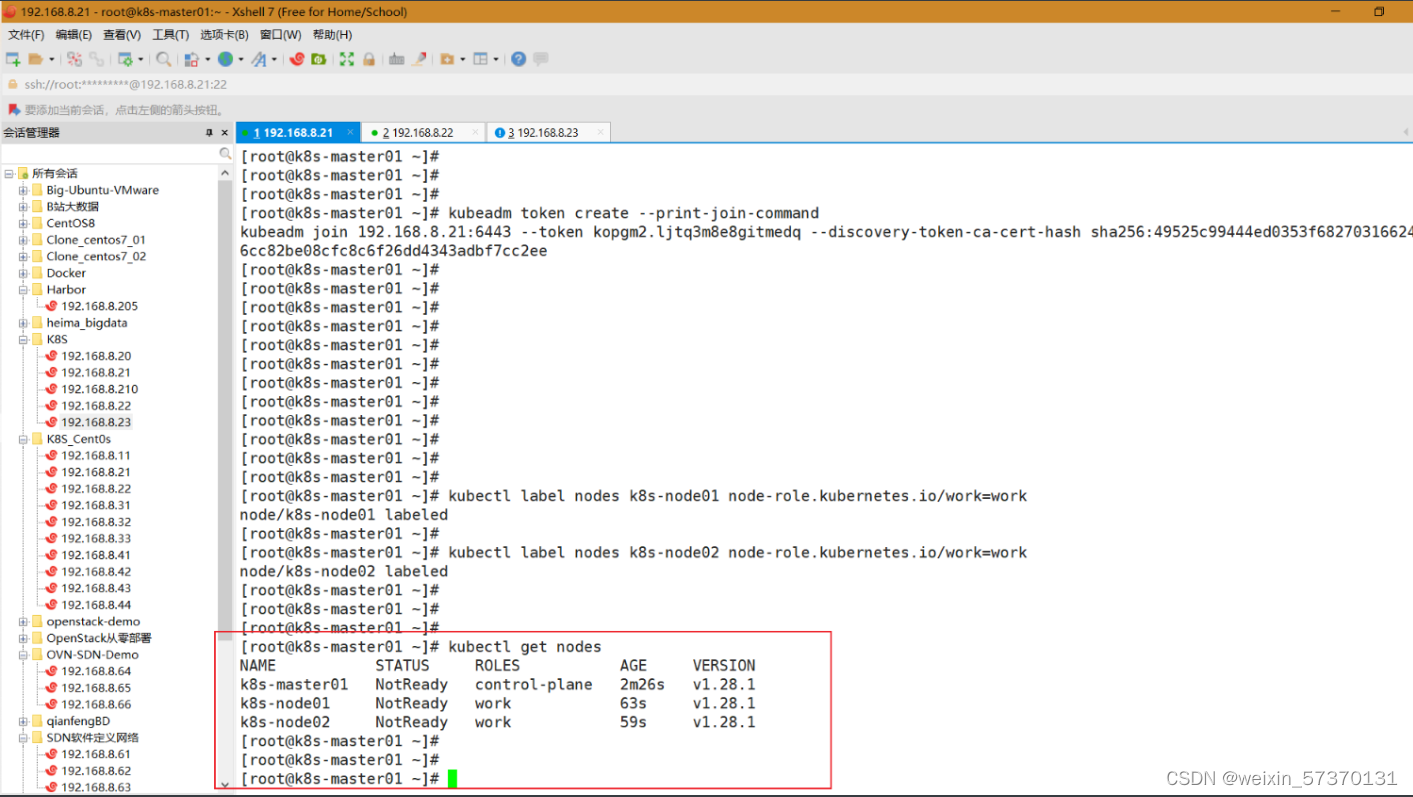Toggle full screen with green arrows icon
The height and width of the screenshot is (797, 1413).
click(x=347, y=59)
